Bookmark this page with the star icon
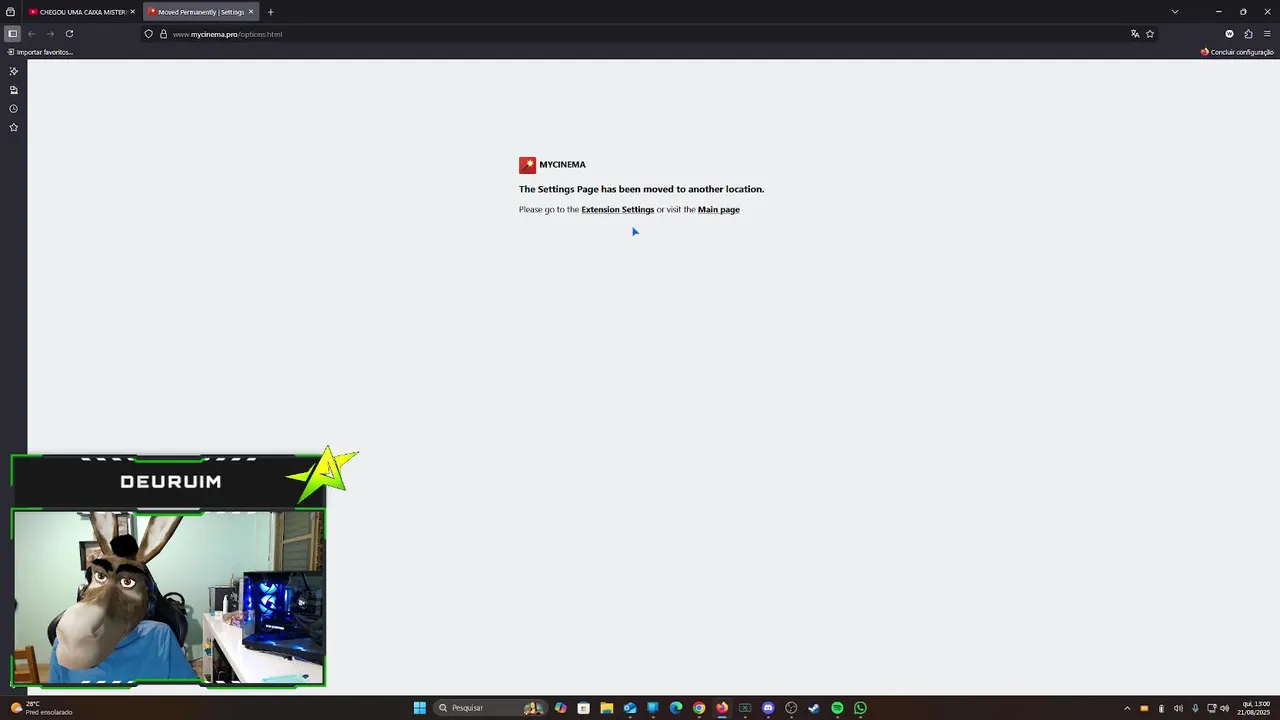 [x=1150, y=34]
